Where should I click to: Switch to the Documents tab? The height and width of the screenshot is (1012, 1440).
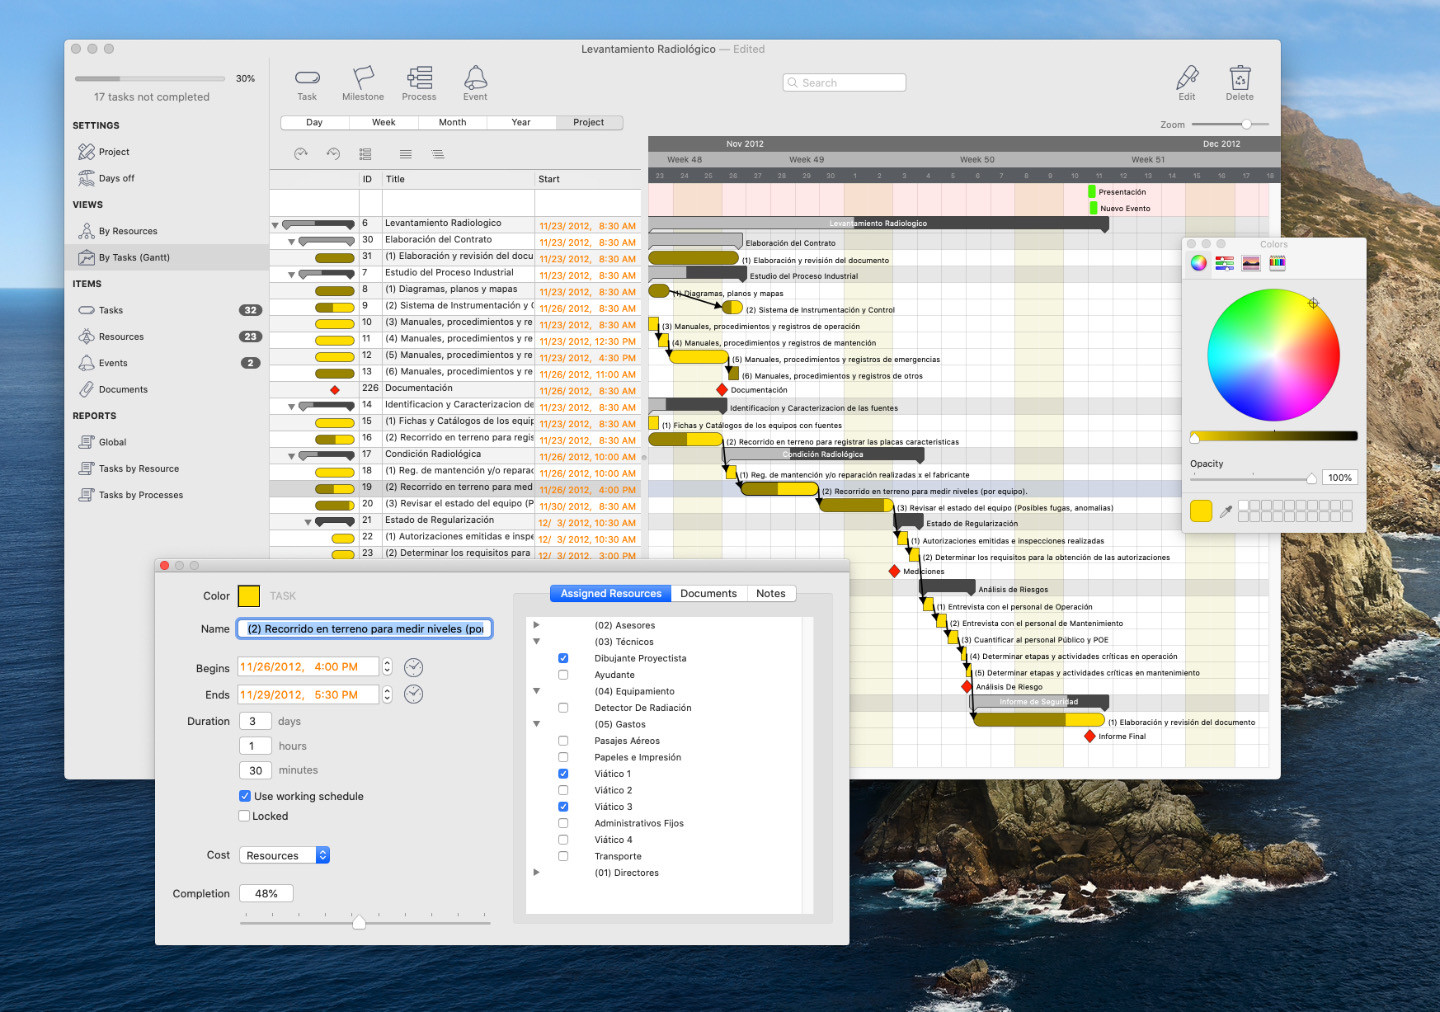(708, 593)
